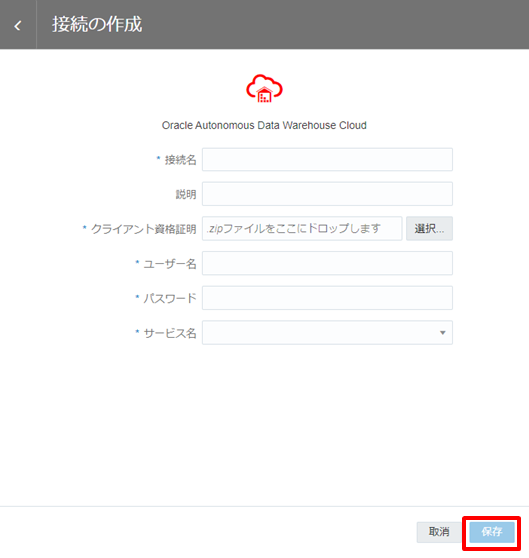Click the 接続の作成 dialog title
This screenshot has height=558, width=529.
97,25
